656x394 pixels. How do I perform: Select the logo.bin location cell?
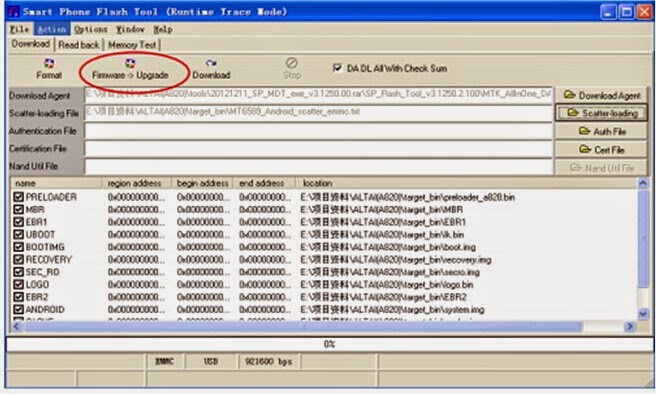coord(387,285)
